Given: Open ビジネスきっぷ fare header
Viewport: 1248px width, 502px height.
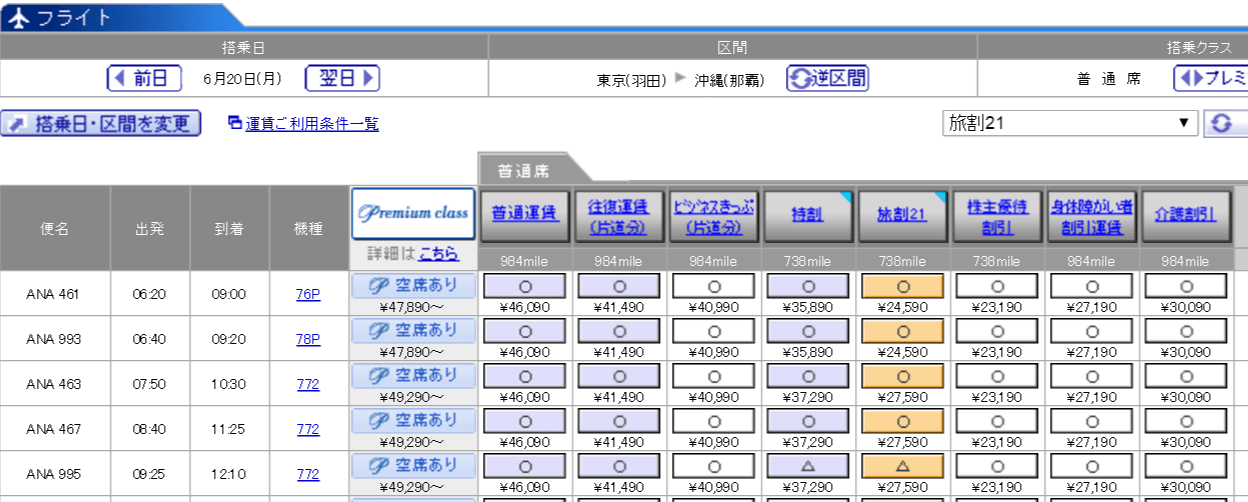Looking at the screenshot, I should click(713, 215).
